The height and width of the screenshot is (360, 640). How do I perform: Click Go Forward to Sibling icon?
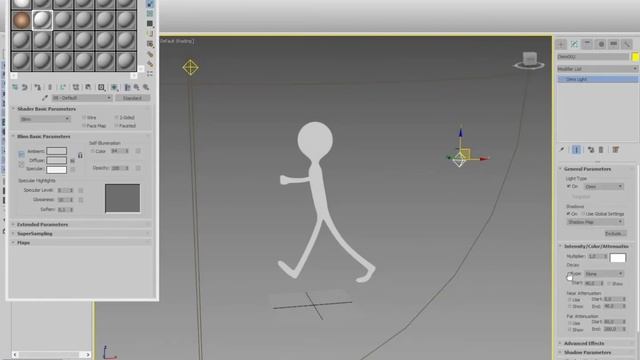(x=146, y=87)
